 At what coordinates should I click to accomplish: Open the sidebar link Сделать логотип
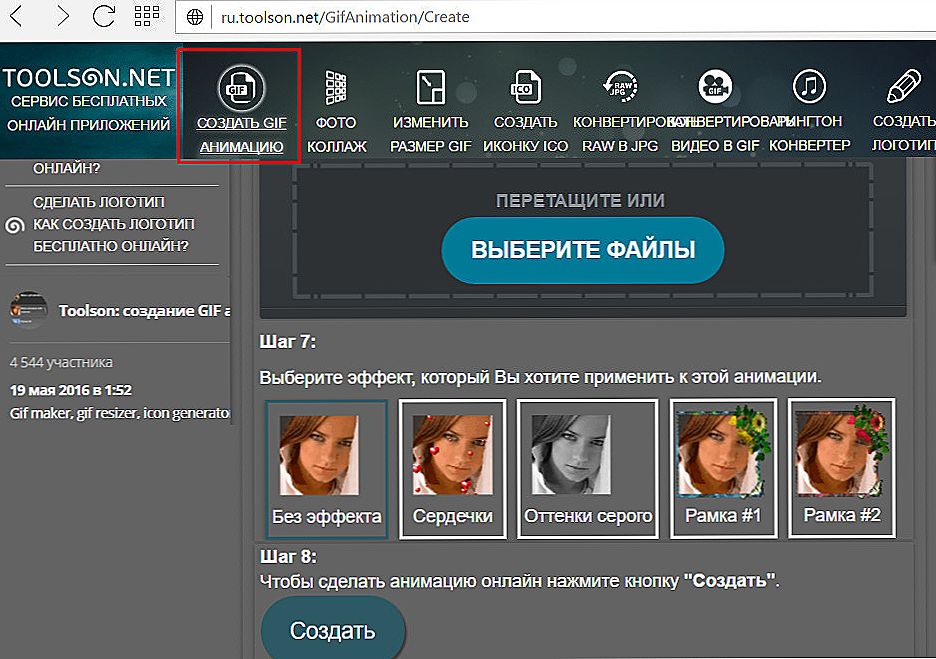point(98,202)
